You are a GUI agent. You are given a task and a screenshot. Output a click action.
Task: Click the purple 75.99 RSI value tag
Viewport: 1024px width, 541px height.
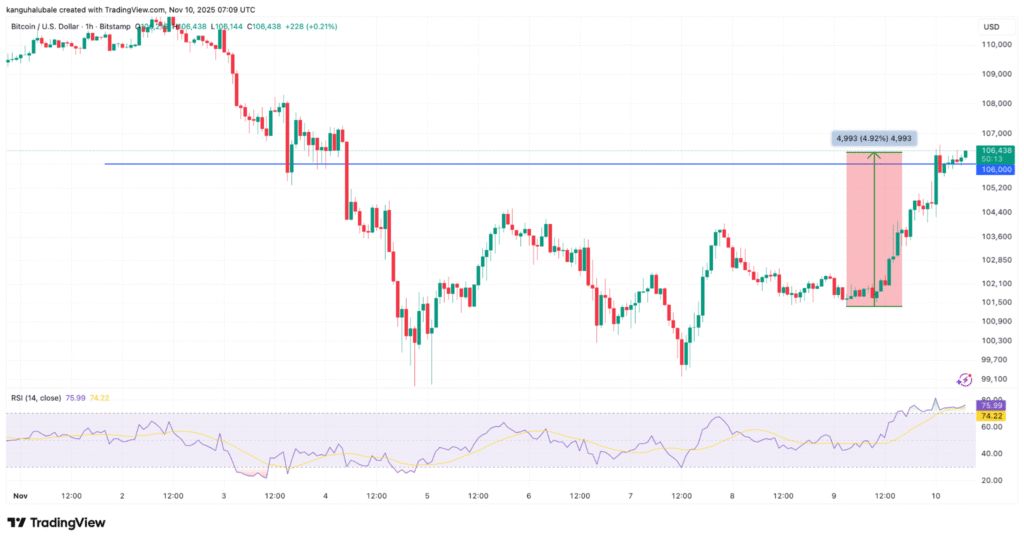click(990, 405)
